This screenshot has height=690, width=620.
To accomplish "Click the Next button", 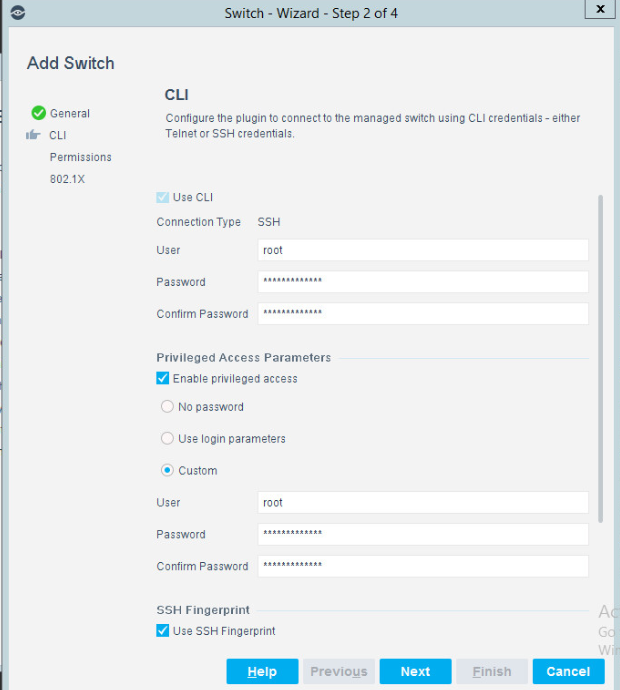I will pyautogui.click(x=415, y=671).
